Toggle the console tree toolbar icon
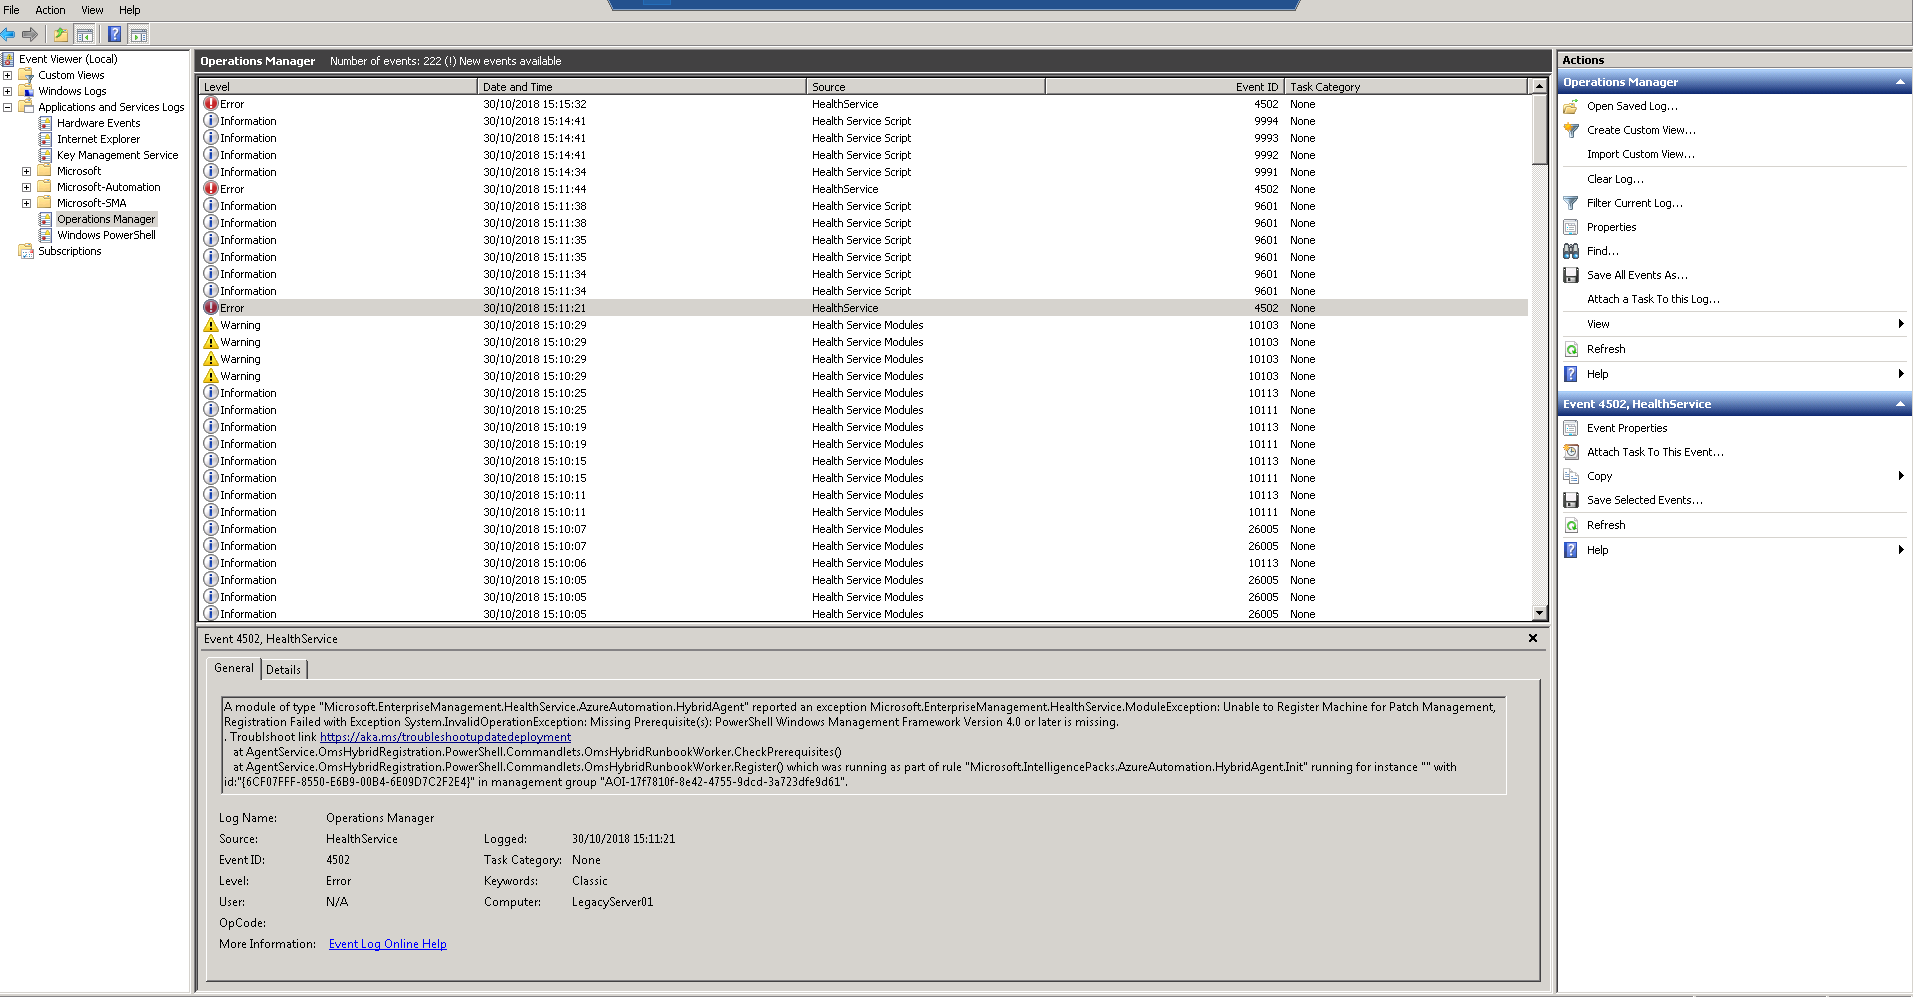Viewport: 1913px width, 997px height. click(85, 34)
